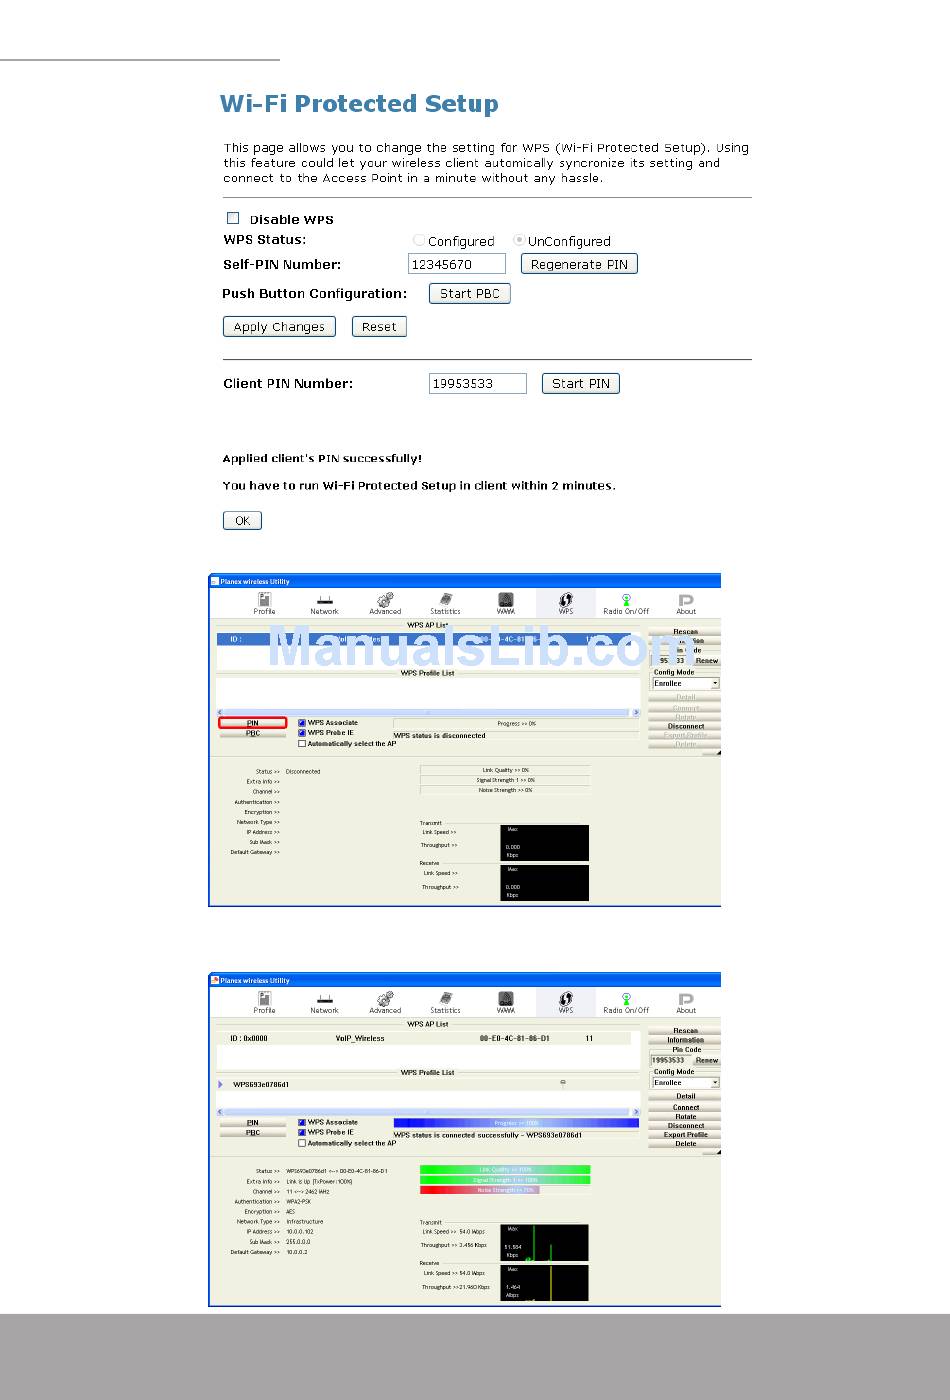
Task: Uncheck WPS Associate in the connected utility window
Action: point(302,1122)
